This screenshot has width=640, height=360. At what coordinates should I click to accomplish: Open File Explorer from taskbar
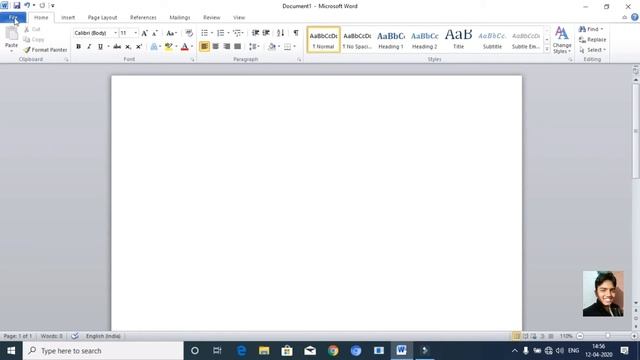coord(264,351)
